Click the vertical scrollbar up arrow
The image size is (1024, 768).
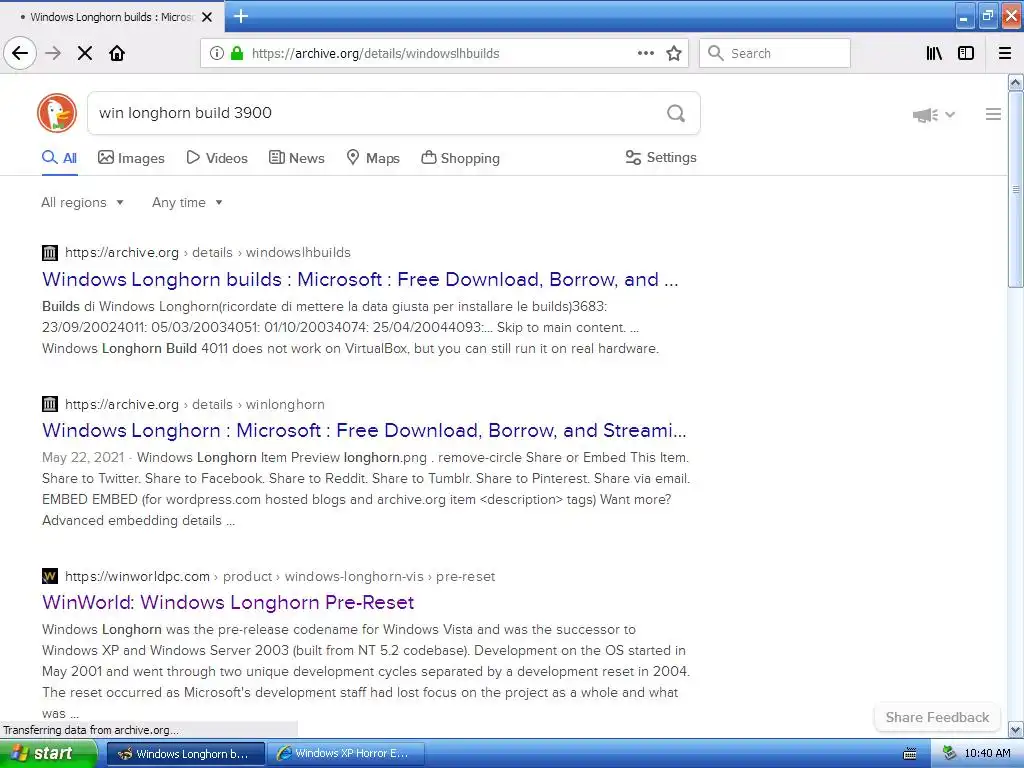pos(1016,83)
